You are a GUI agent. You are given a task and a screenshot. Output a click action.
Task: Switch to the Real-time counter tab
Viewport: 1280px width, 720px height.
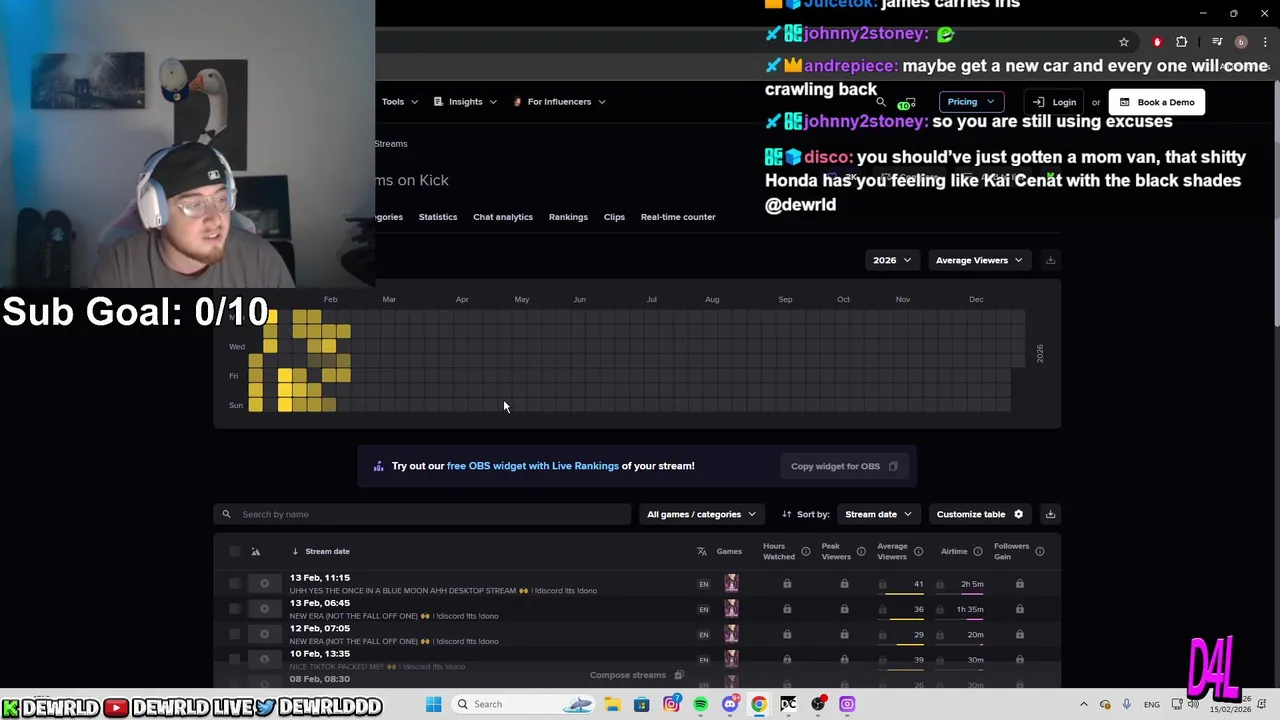pos(678,217)
